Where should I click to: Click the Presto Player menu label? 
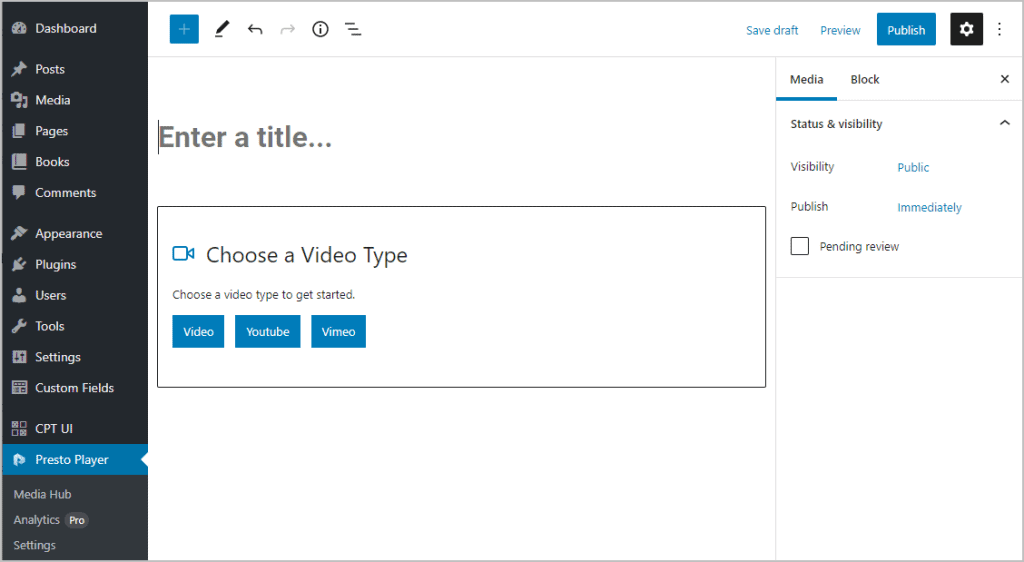(x=72, y=460)
